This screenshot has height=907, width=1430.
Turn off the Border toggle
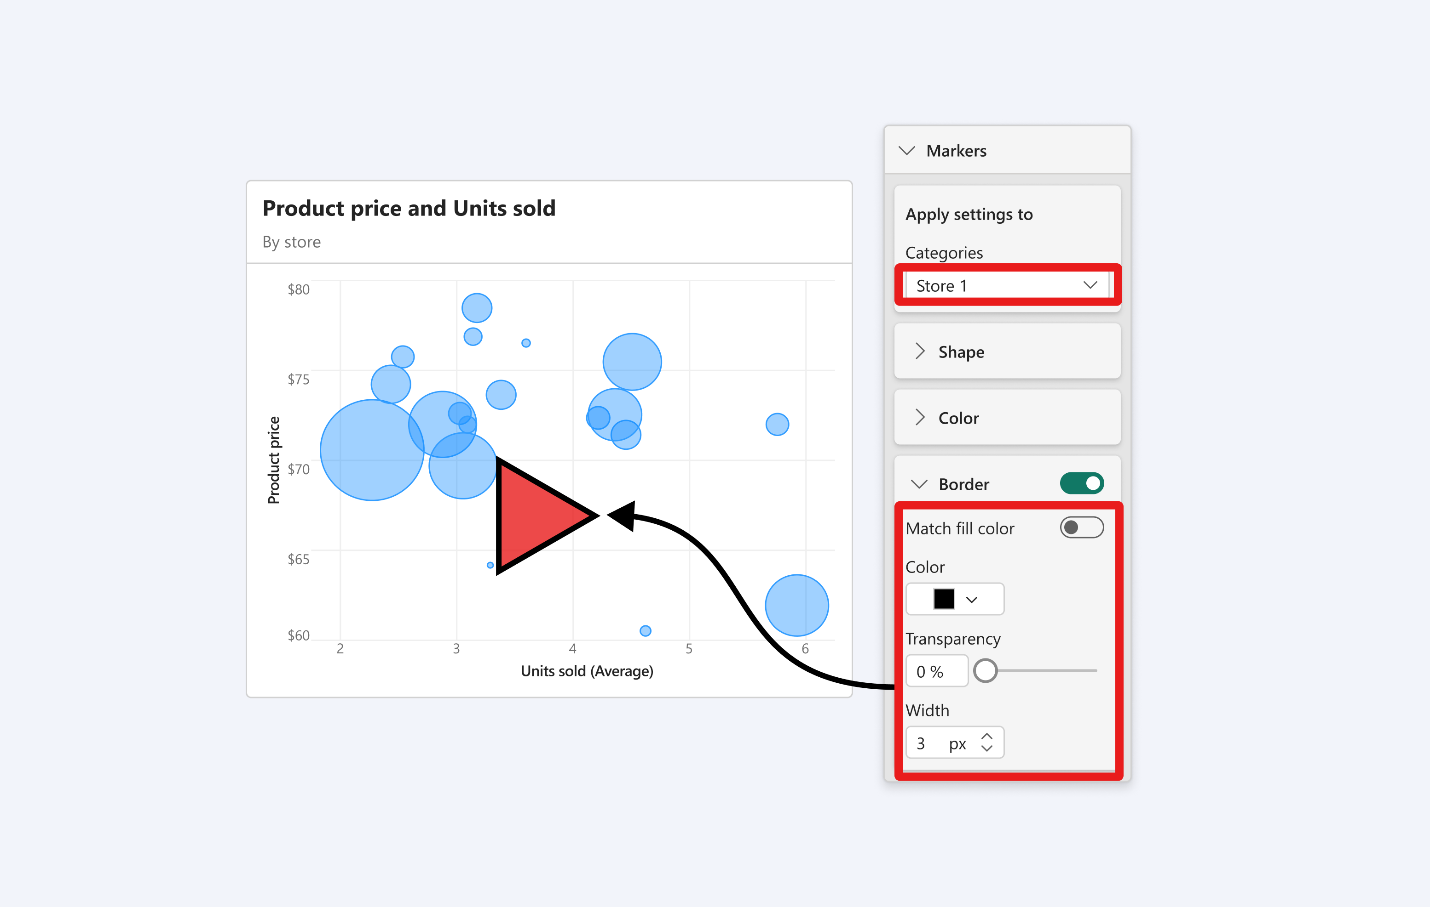coord(1081,484)
